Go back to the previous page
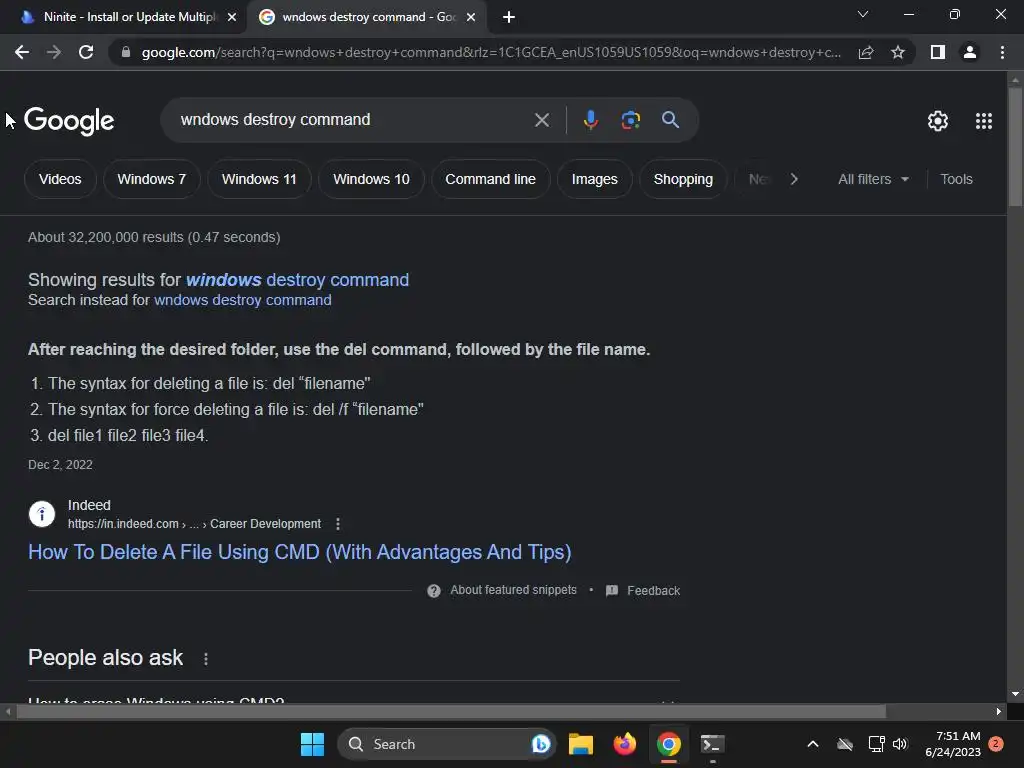The height and width of the screenshot is (768, 1024). [22, 52]
